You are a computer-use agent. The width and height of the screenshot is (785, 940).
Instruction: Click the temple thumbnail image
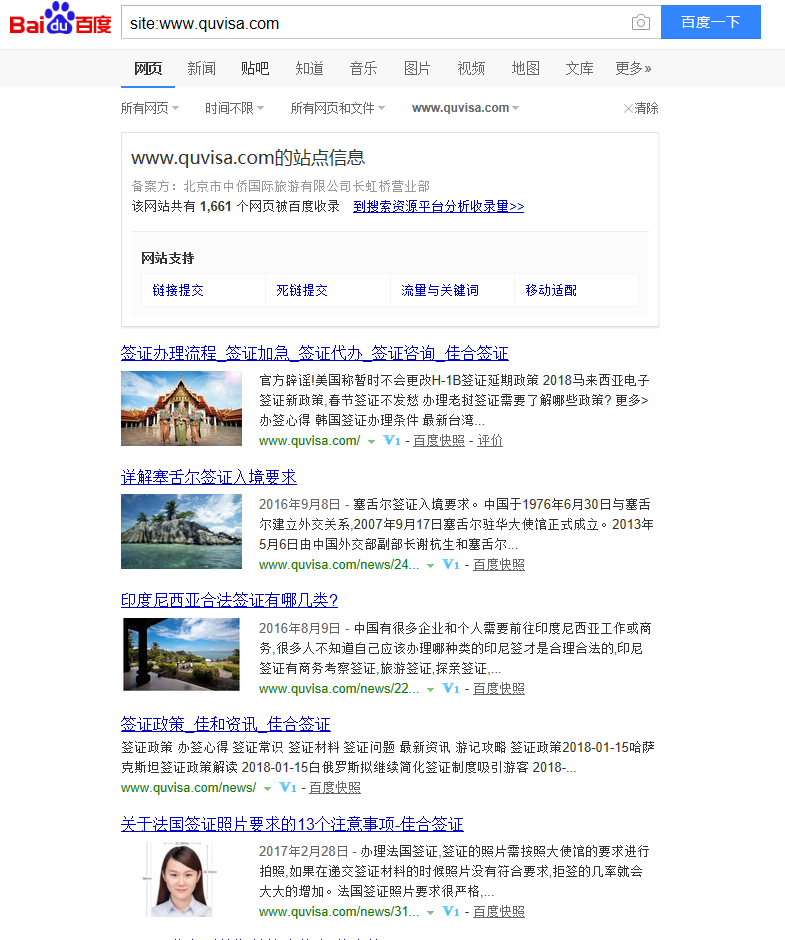[181, 408]
